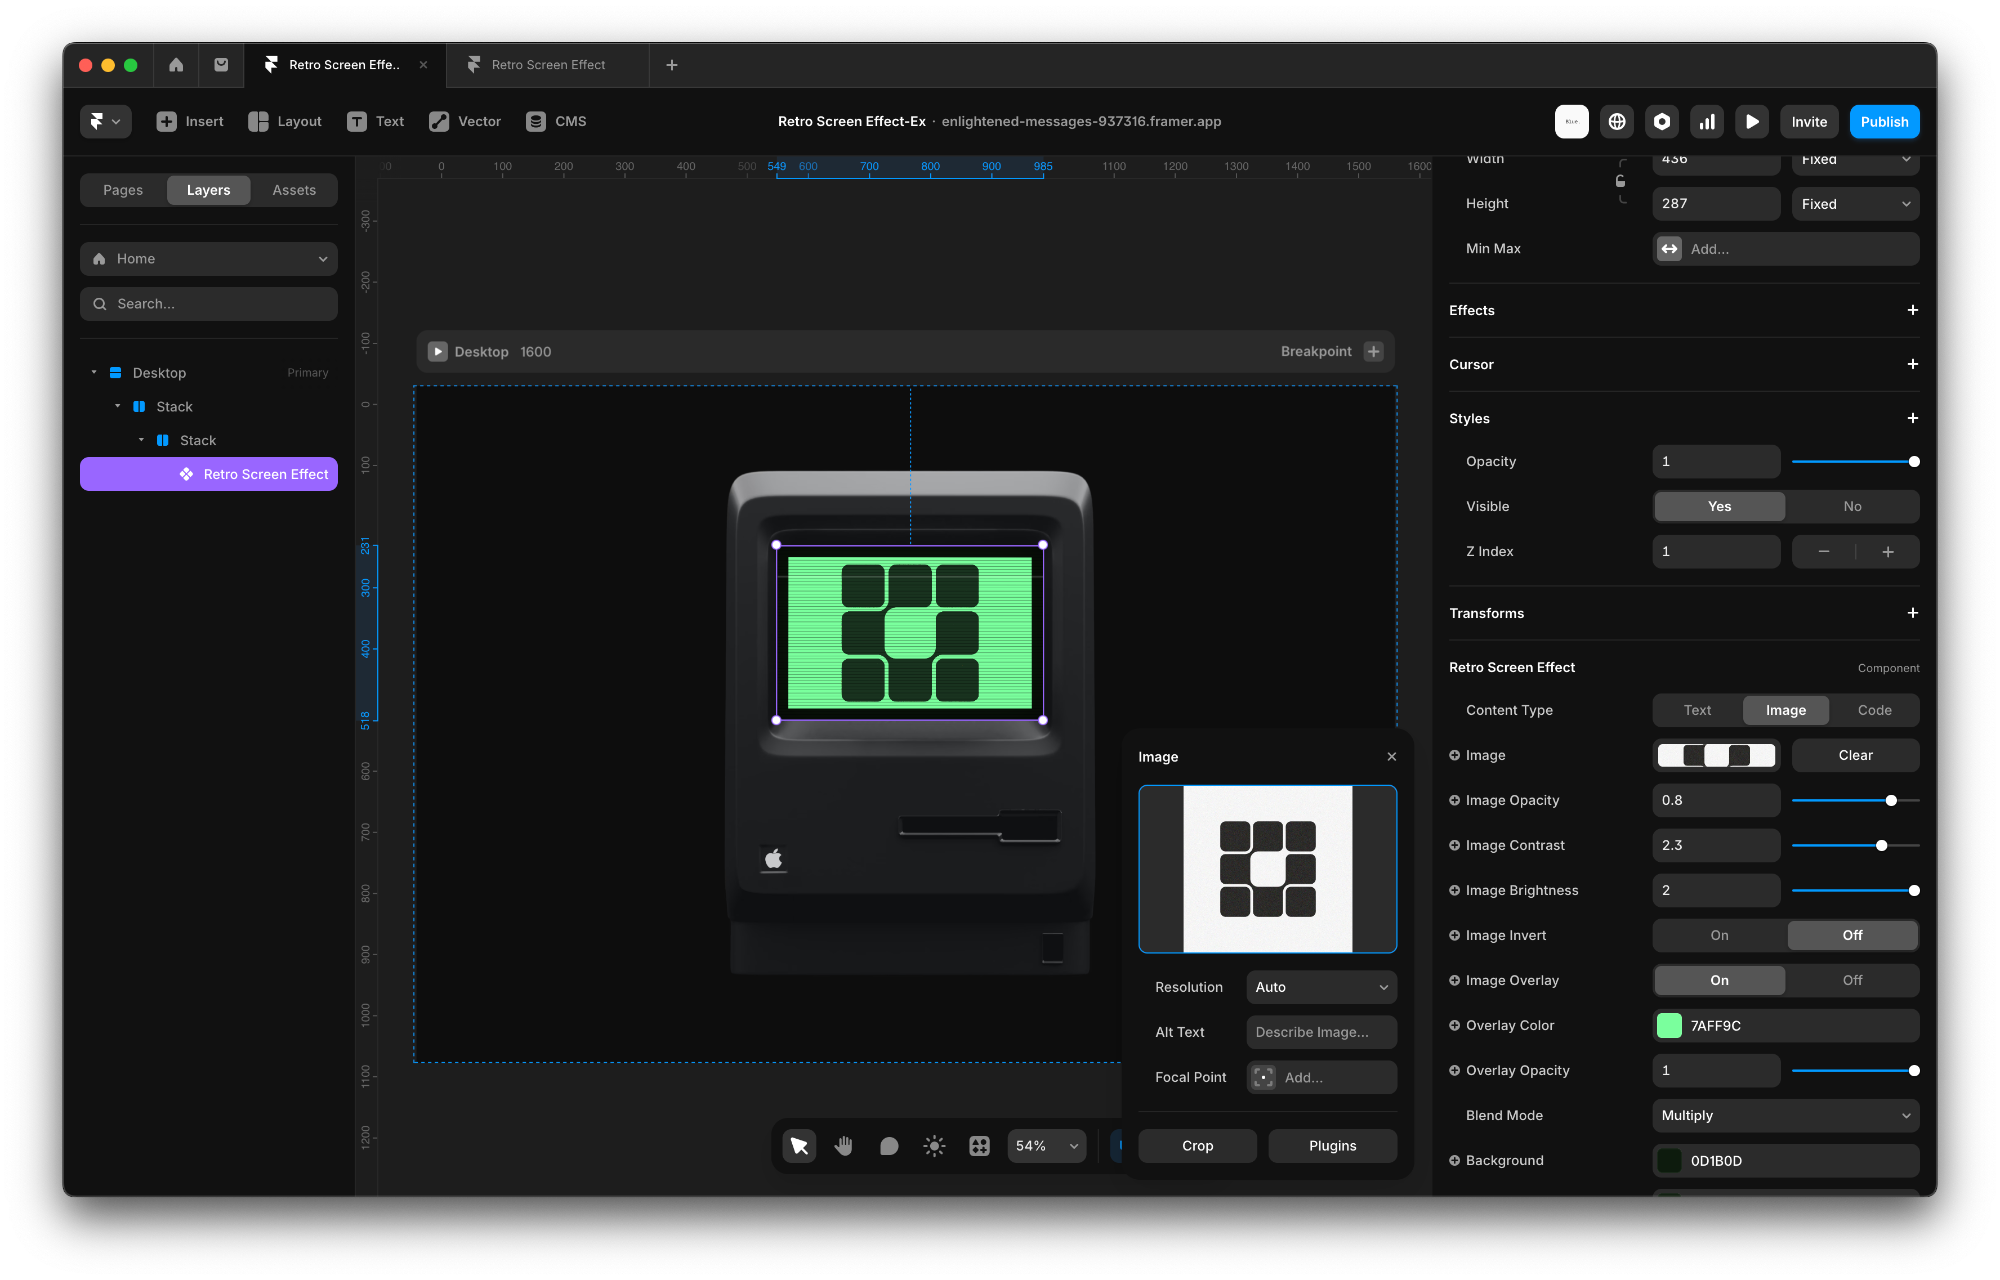Open the Insert menu
Viewport: 2000px width, 1280px height.
tap(190, 122)
